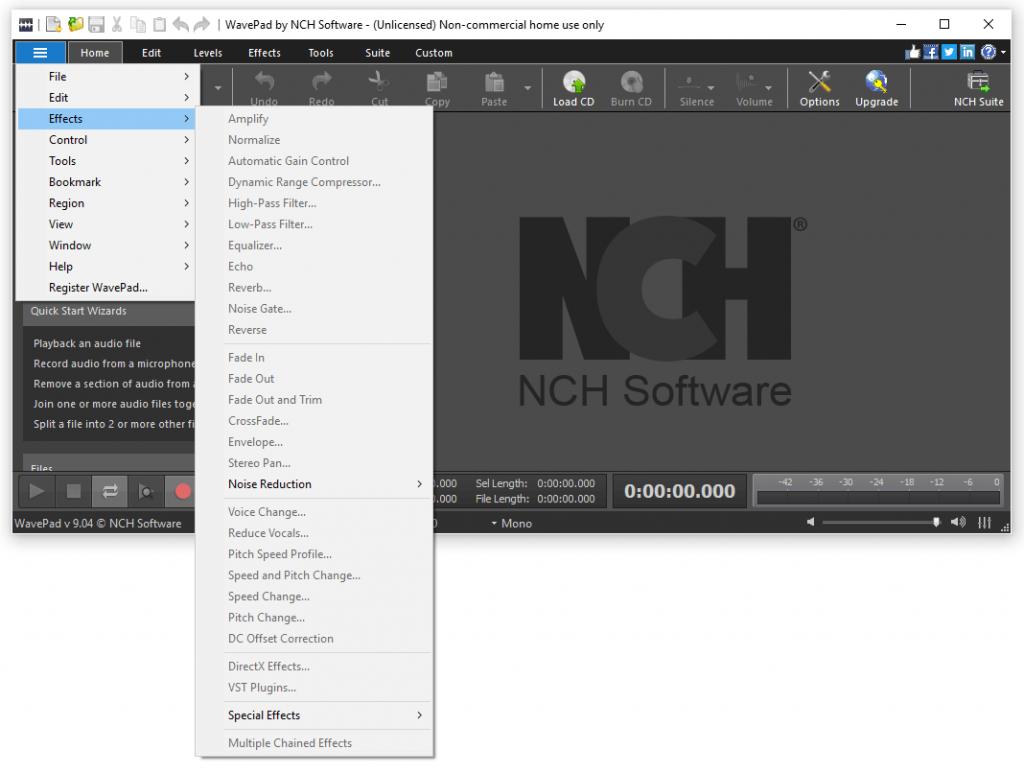Open the Mono channel dropdown
Viewport: 1024px width, 773px height.
pyautogui.click(x=511, y=523)
